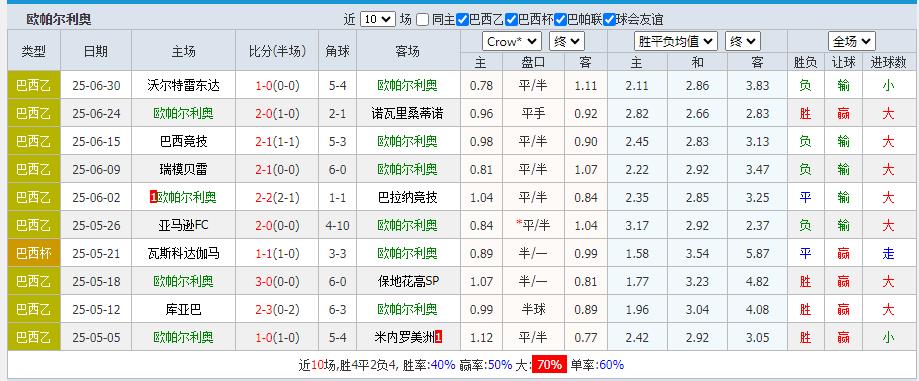
Task: Click the highlighted 70% over rate
Action: click(x=550, y=365)
